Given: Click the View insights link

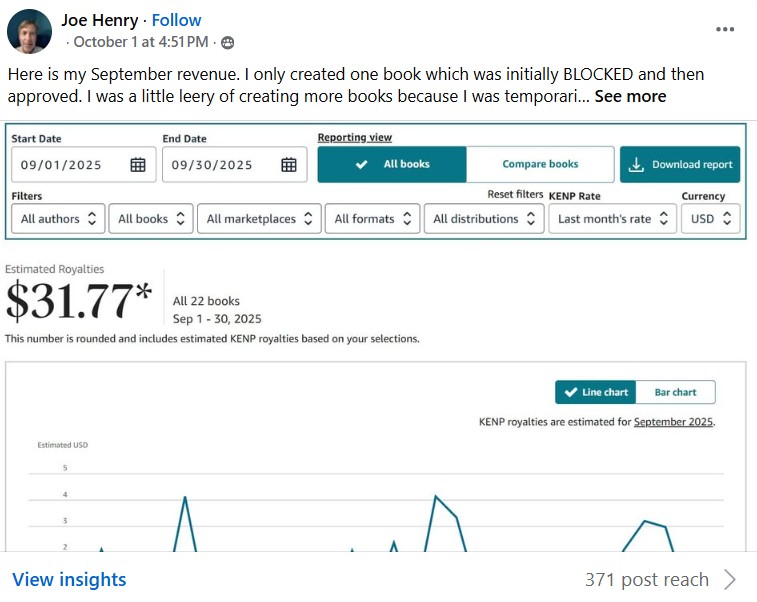Looking at the screenshot, I should coord(69,580).
